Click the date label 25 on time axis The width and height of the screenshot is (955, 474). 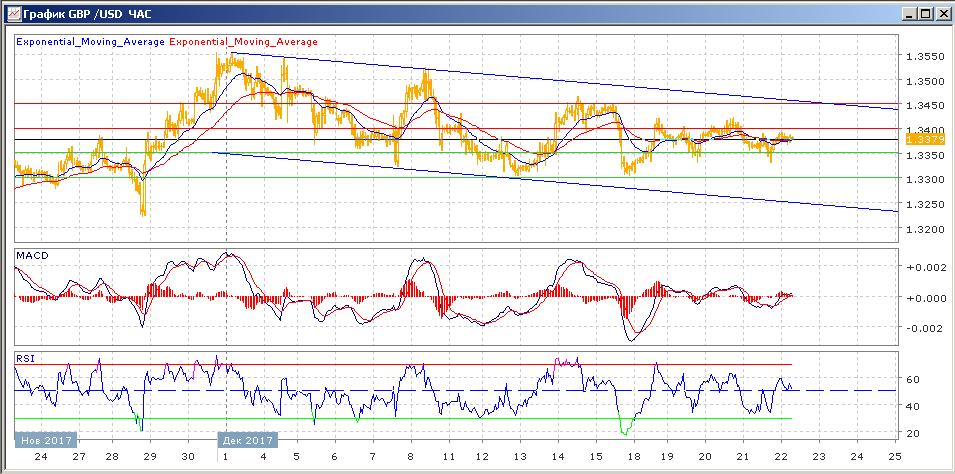point(895,457)
